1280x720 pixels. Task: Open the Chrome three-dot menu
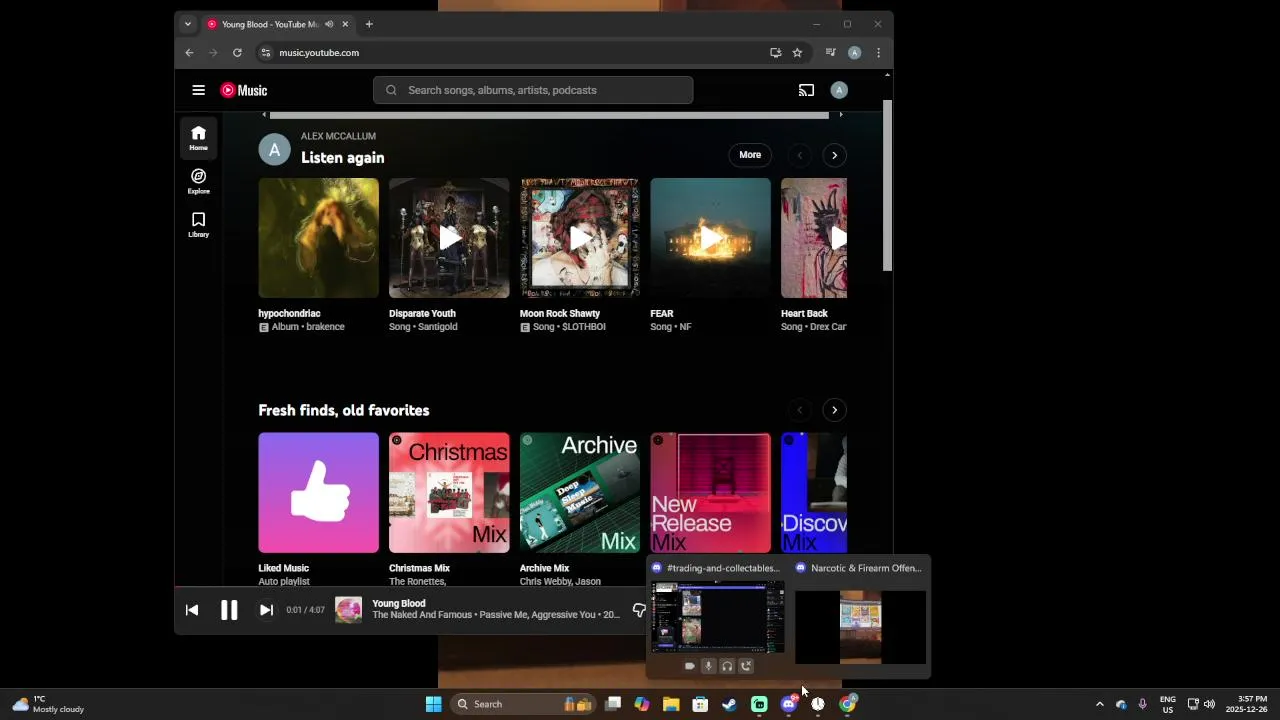(878, 53)
